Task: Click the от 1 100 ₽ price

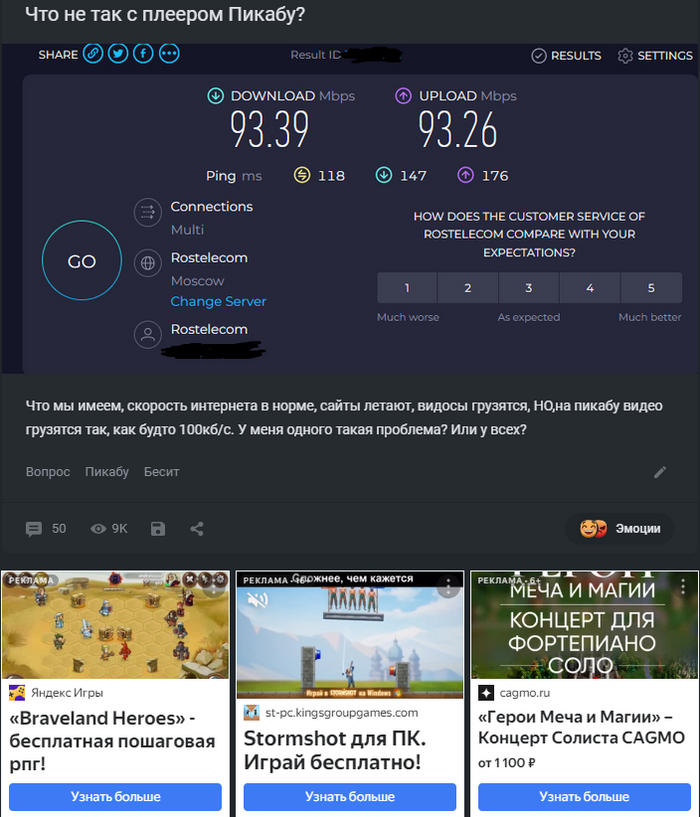Action: (507, 763)
